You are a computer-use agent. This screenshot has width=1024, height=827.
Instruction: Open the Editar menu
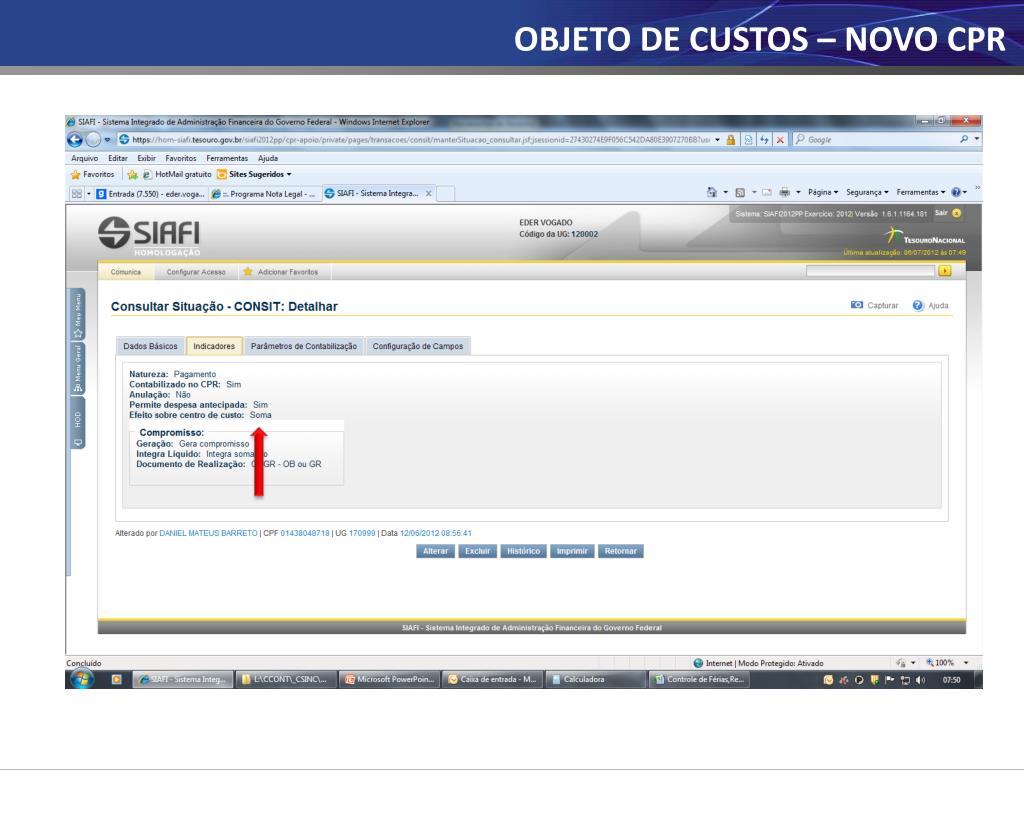118,158
